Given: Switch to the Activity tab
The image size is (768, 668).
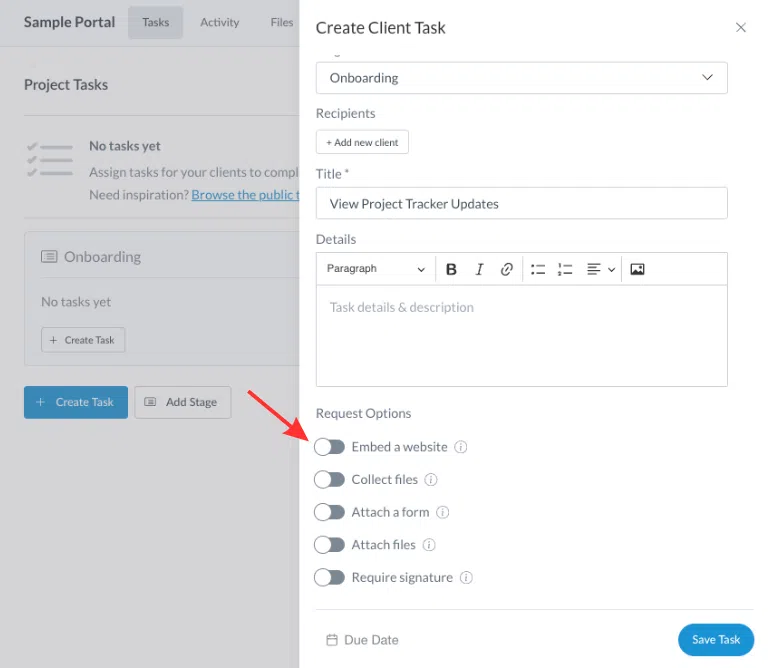Looking at the screenshot, I should coord(219,22).
